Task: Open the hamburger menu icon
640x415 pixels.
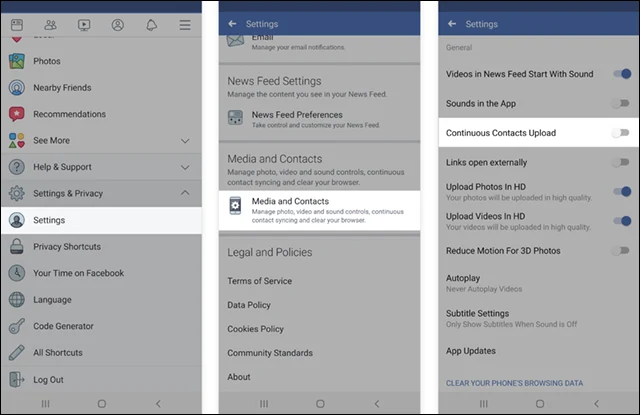Action: pyautogui.click(x=185, y=25)
